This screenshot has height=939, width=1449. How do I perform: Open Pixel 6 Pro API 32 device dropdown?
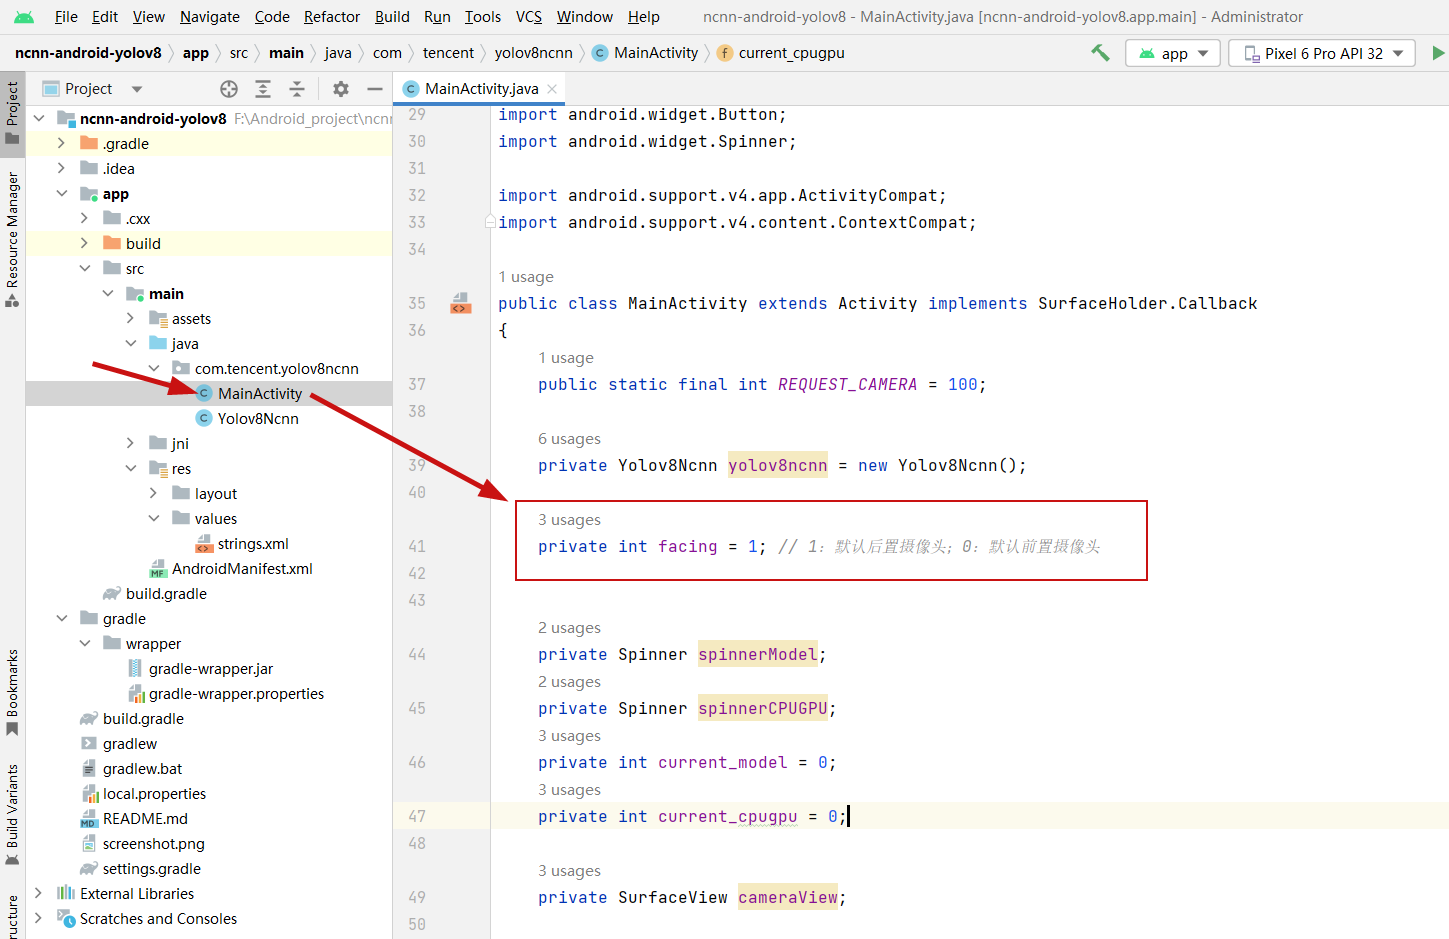1322,53
